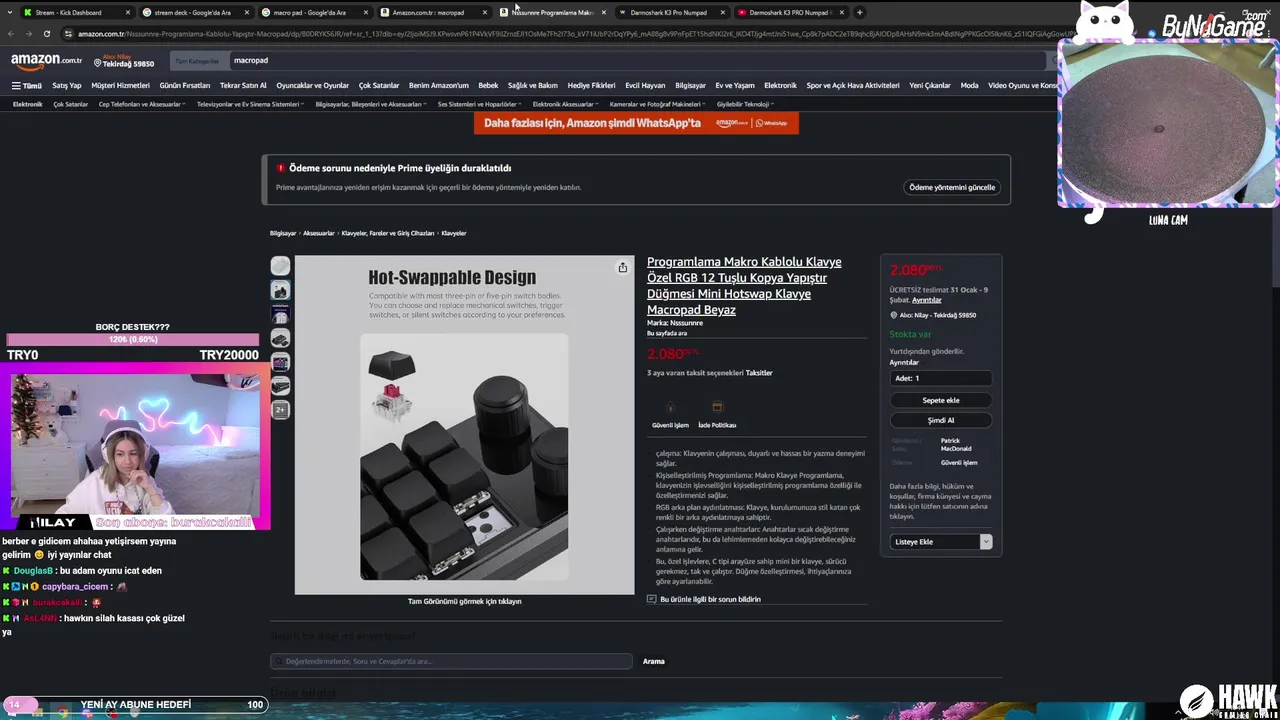This screenshot has width=1280, height=720.
Task: Open a new browser tab with plus
Action: 860,12
